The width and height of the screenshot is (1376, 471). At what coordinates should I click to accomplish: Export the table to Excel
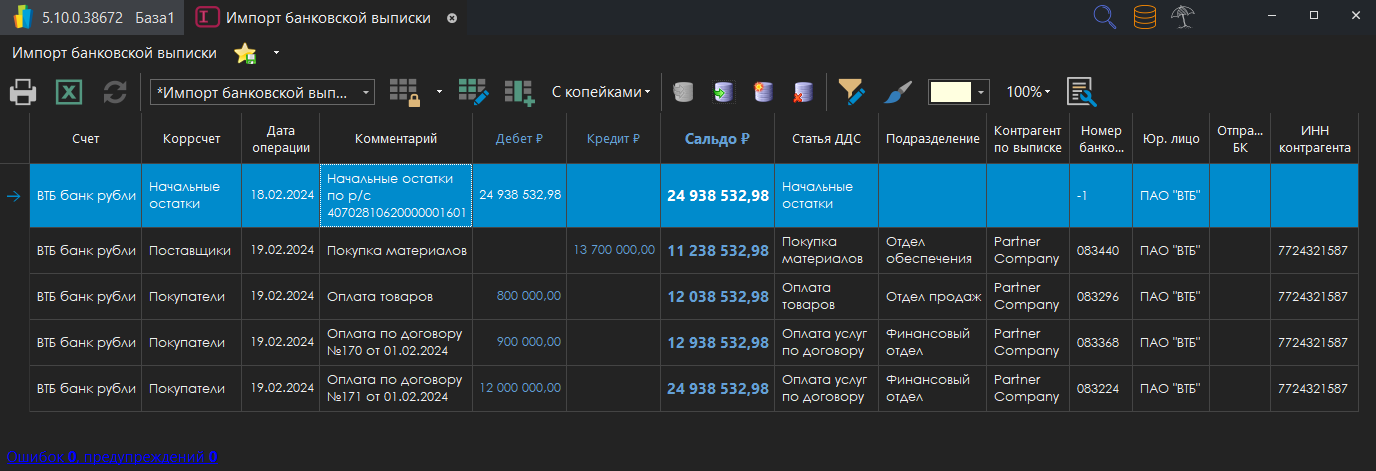[x=69, y=93]
